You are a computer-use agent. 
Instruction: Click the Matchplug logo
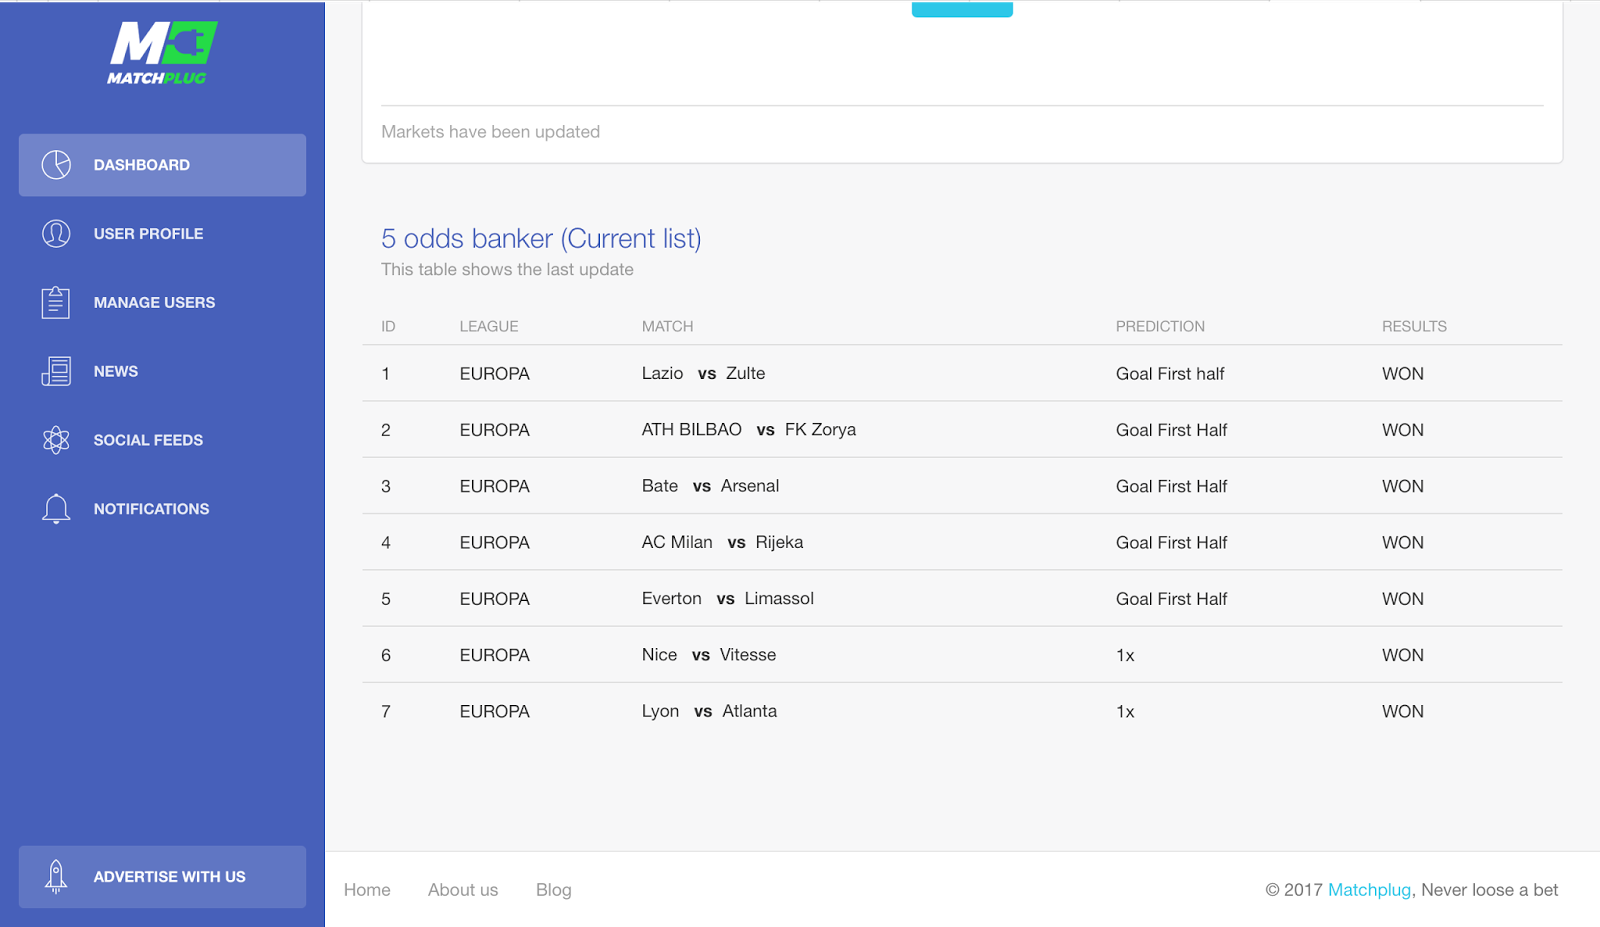coord(162,53)
